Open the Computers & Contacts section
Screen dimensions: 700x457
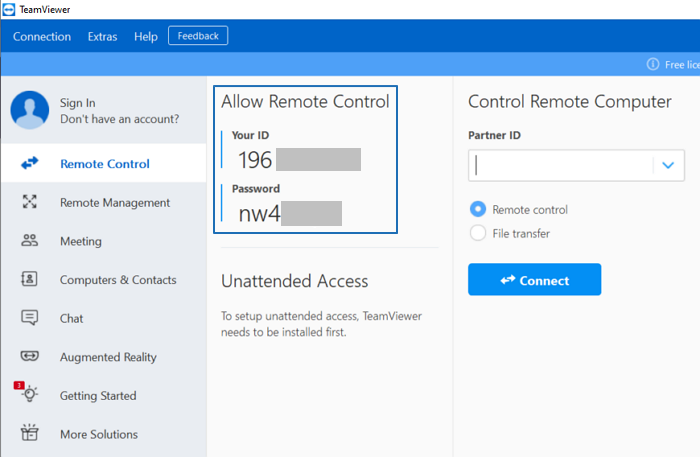point(104,279)
